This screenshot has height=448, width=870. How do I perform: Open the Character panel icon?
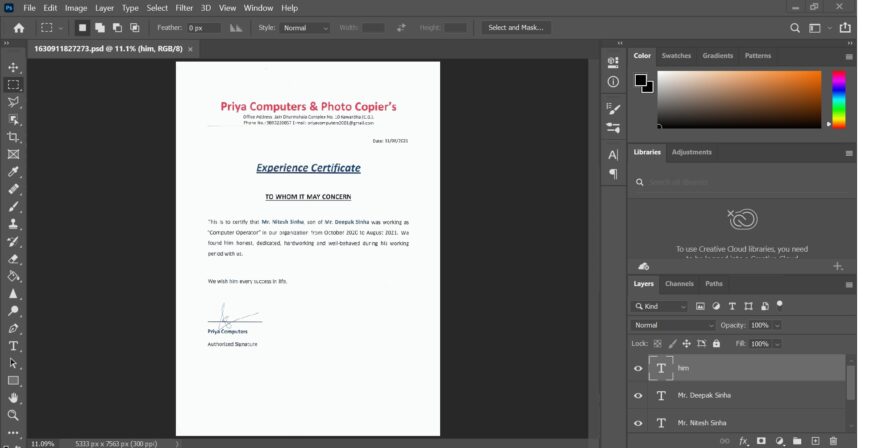[x=613, y=155]
